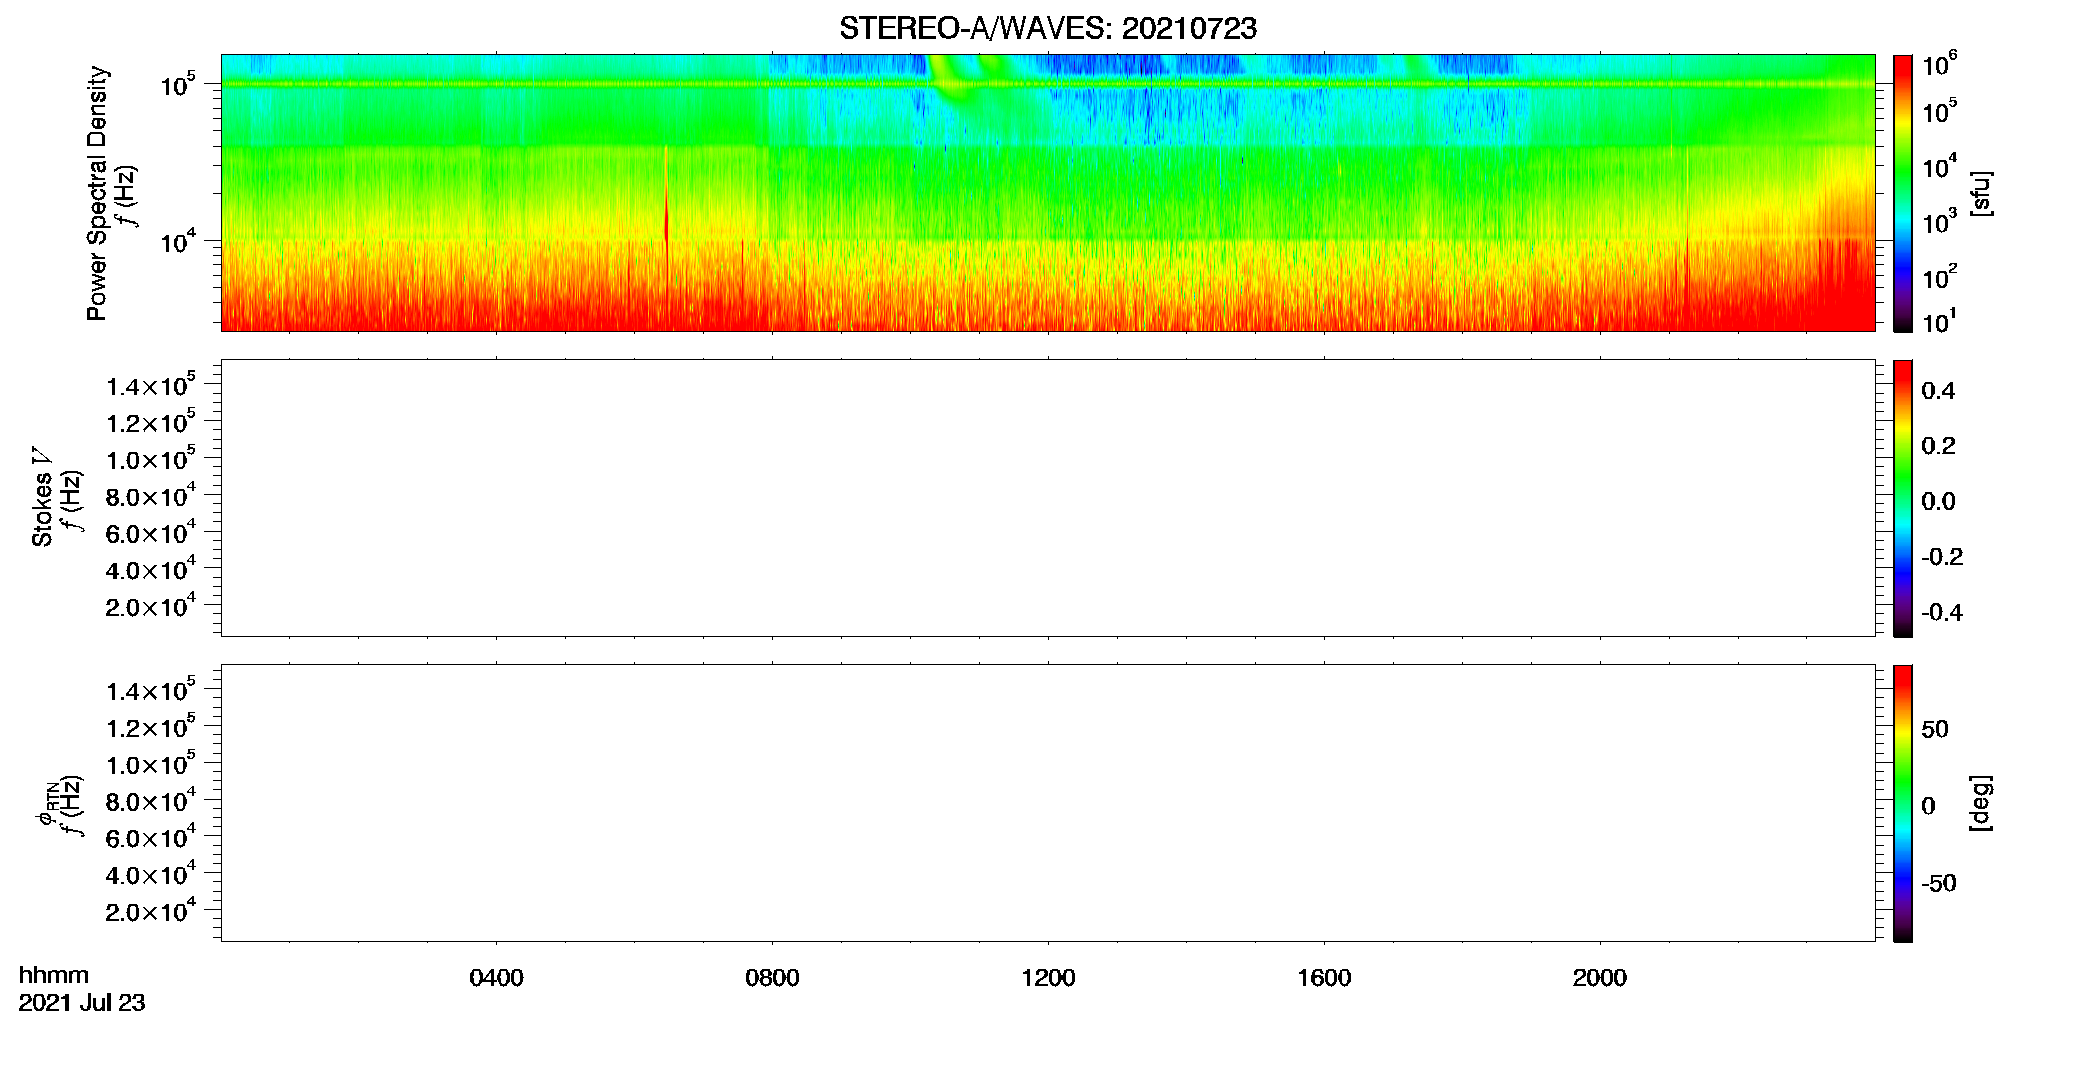Select the [sfu] colorbar unit label

[x=1981, y=193]
